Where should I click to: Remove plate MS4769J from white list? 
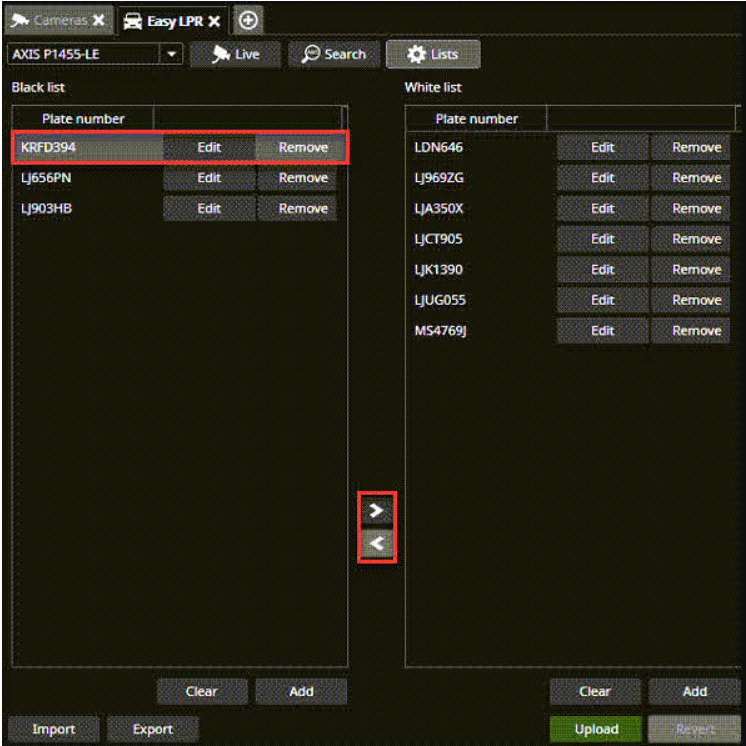coord(696,331)
